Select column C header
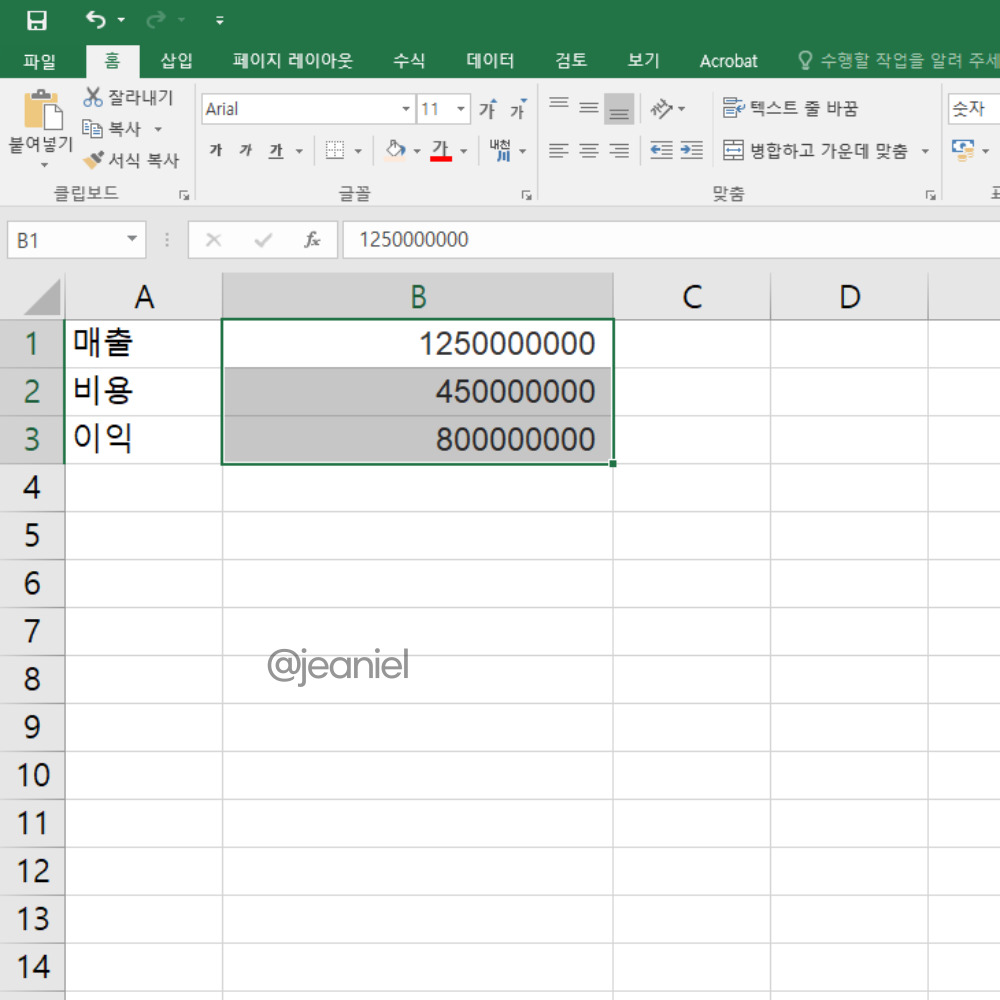Image resolution: width=1000 pixels, height=1000 pixels. [x=692, y=297]
